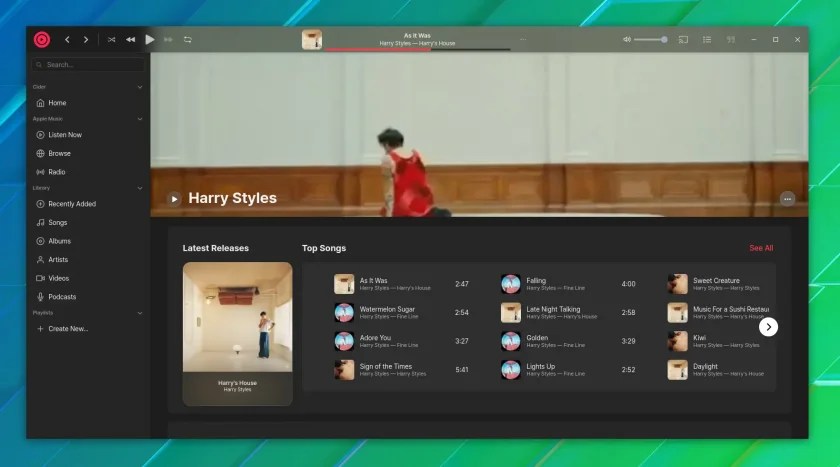
Task: Mute audio with the speaker icon
Action: tap(626, 40)
